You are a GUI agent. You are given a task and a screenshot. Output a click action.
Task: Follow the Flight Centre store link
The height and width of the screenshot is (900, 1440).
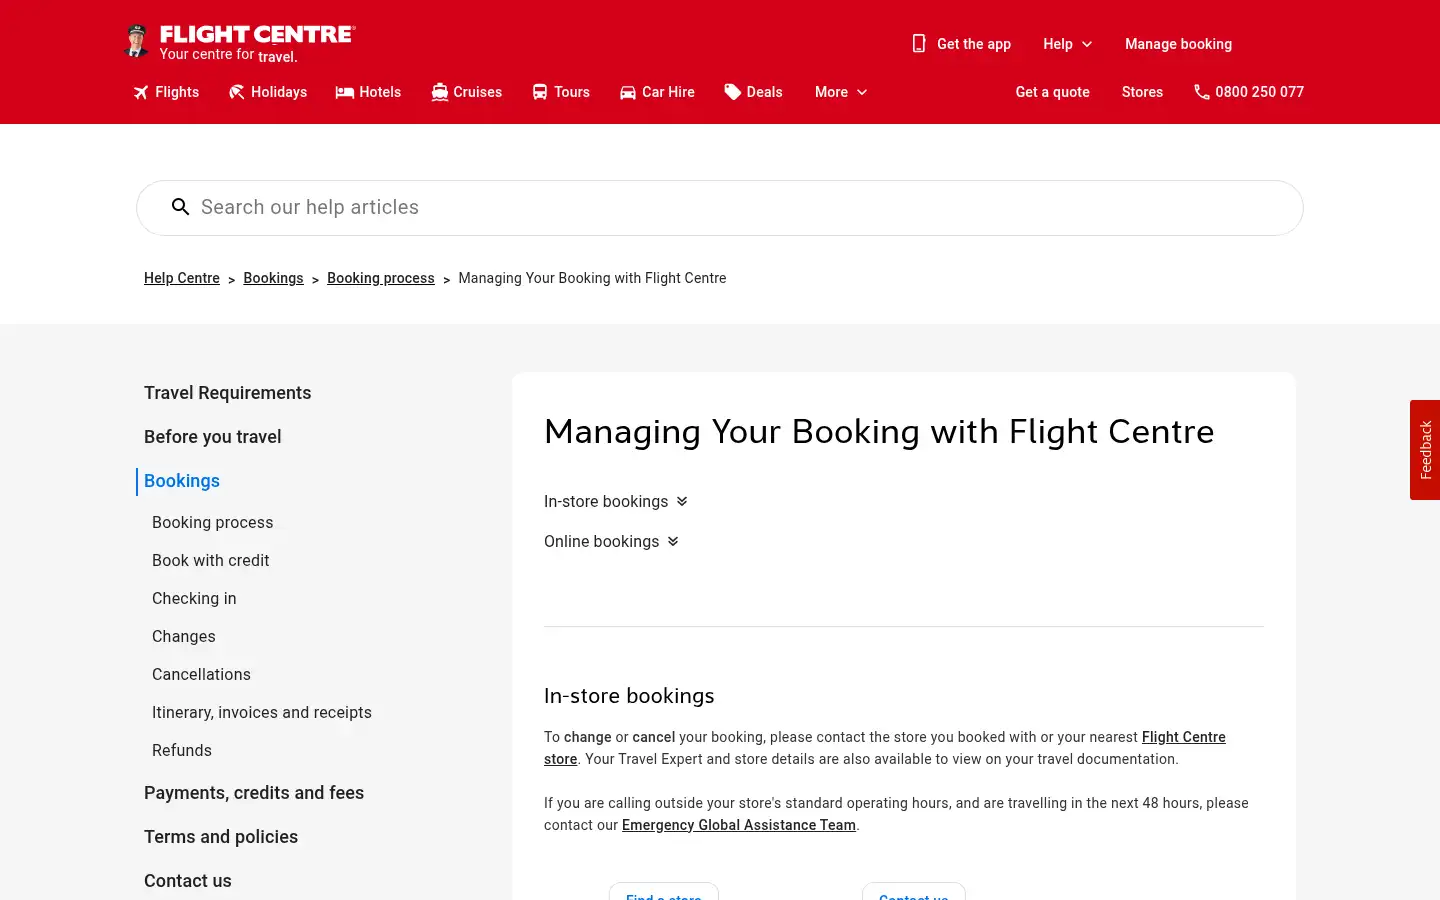click(x=1184, y=737)
